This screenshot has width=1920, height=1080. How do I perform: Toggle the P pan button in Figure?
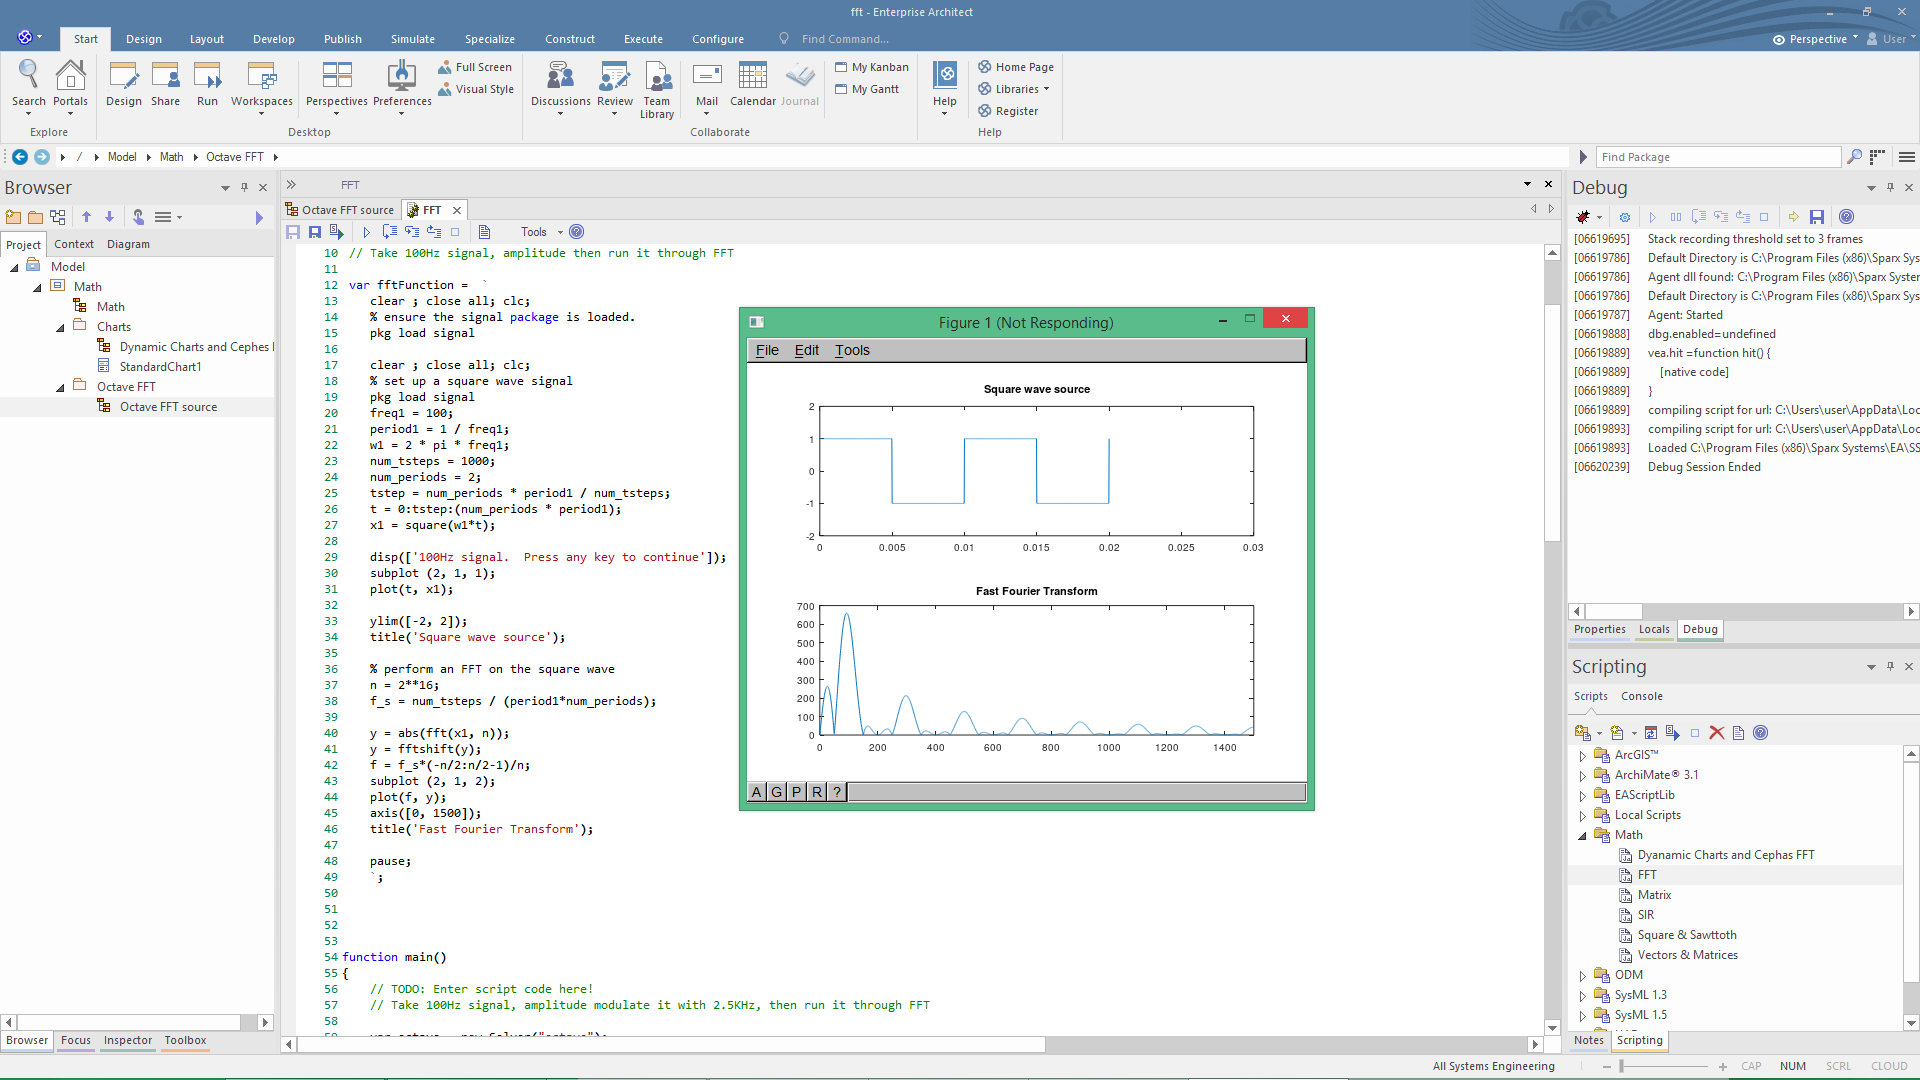pyautogui.click(x=796, y=792)
